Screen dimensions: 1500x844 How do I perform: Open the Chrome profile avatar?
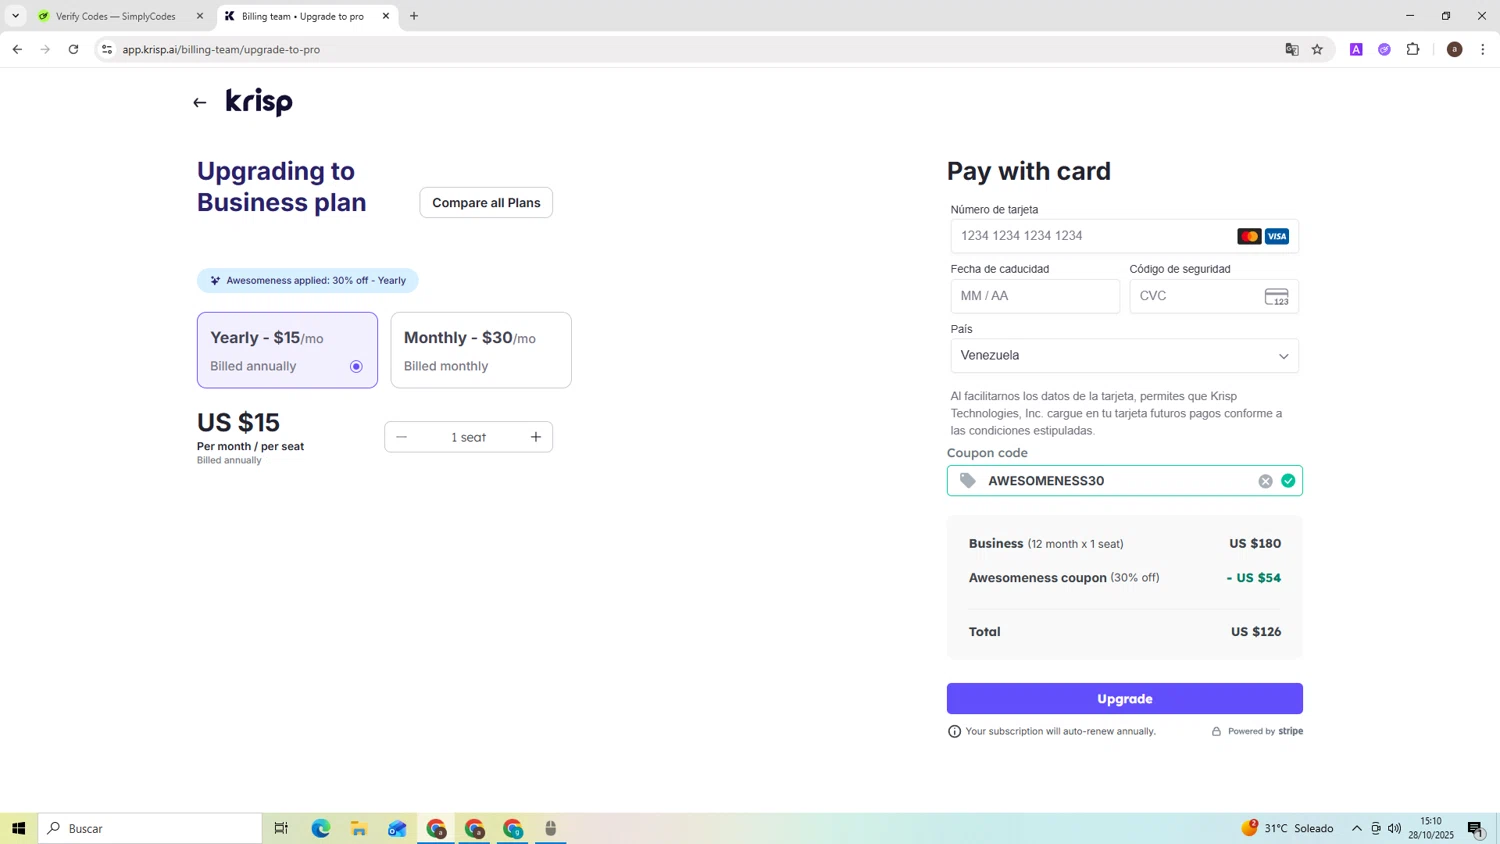coord(1455,49)
